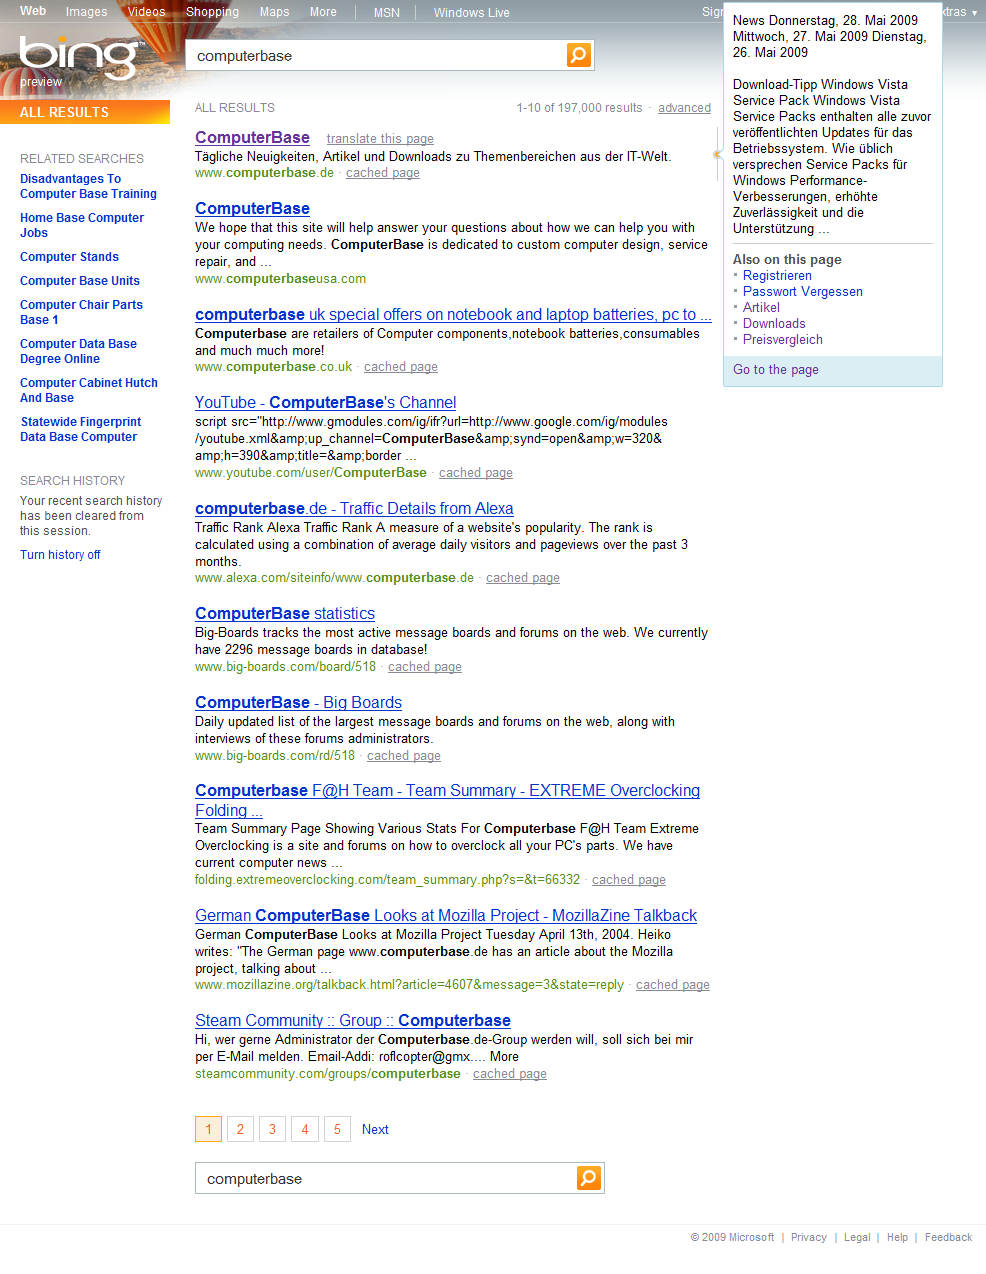Click the bottom search input field
Screen dimensions: 986x1274
(x=386, y=1178)
